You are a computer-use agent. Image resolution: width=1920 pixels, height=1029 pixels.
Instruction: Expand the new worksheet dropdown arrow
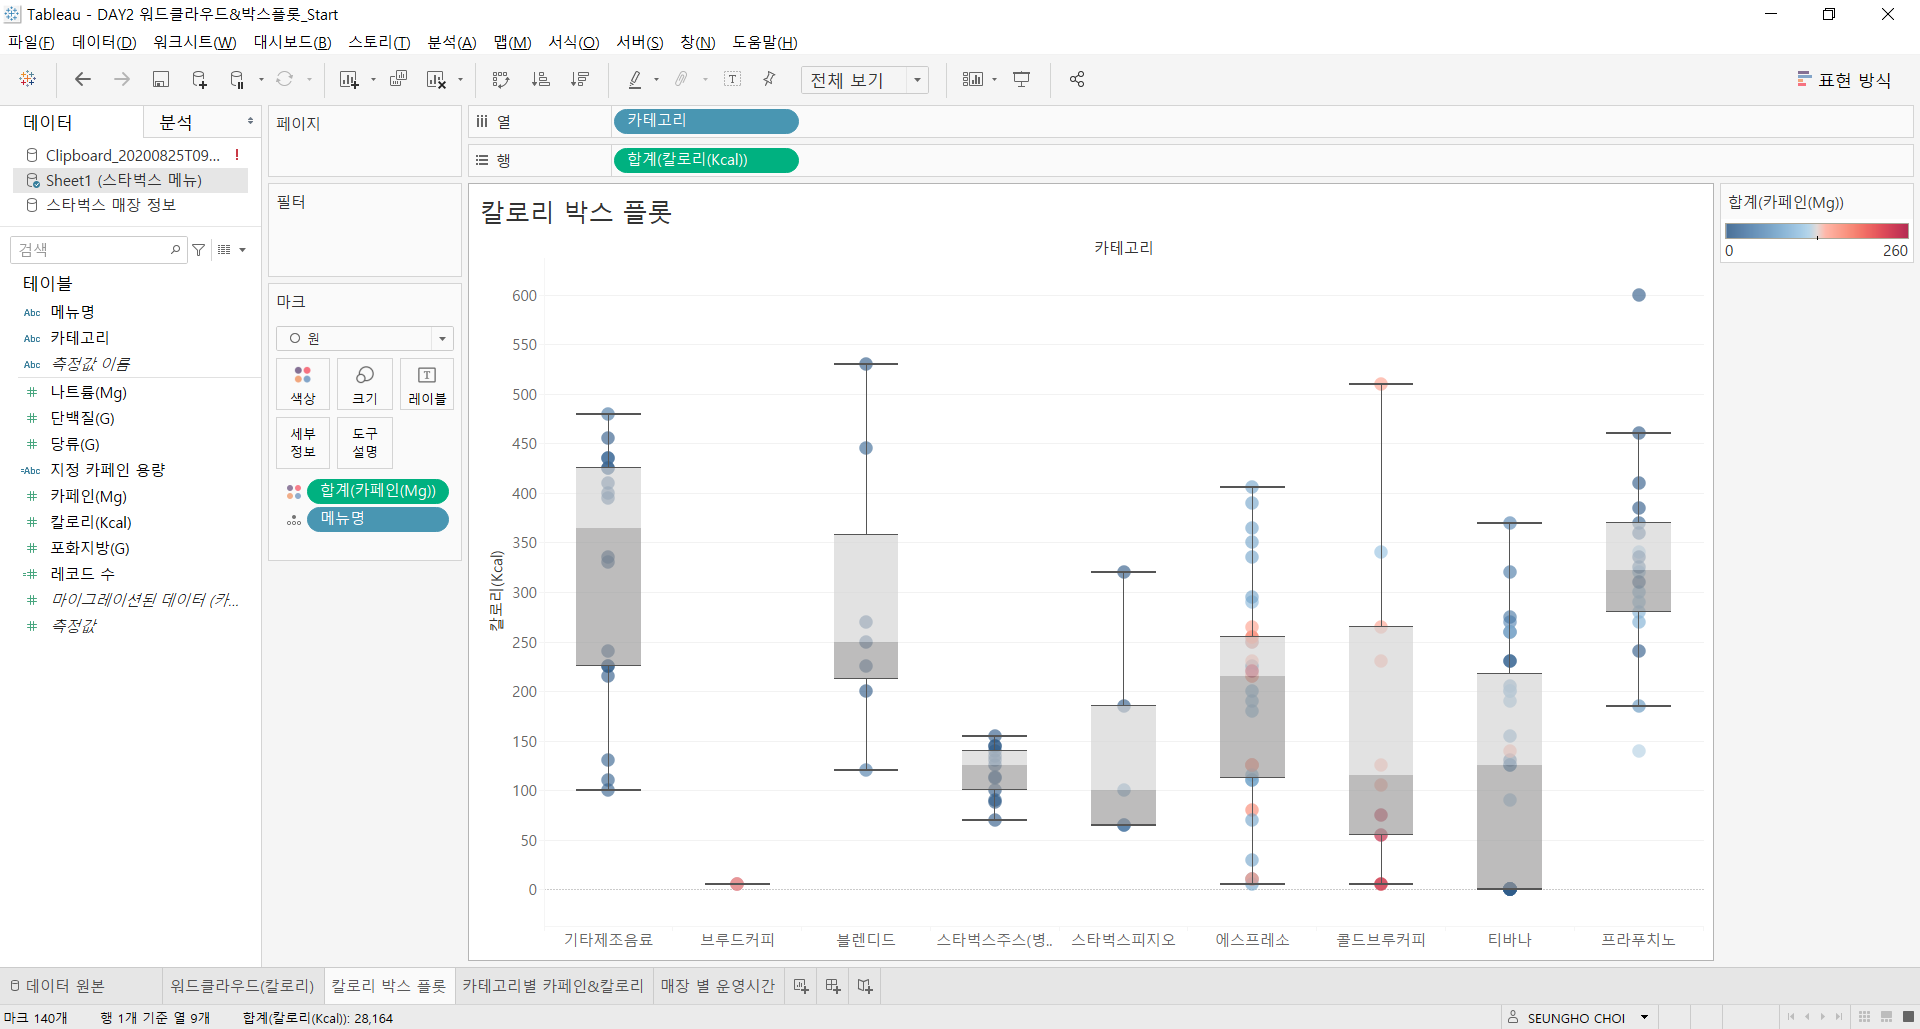point(373,80)
